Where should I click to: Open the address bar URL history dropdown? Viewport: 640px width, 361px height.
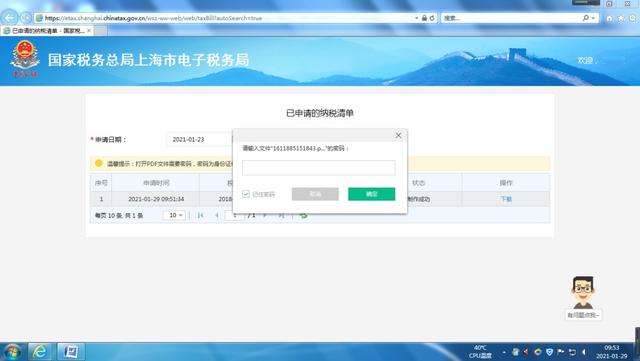(417, 18)
